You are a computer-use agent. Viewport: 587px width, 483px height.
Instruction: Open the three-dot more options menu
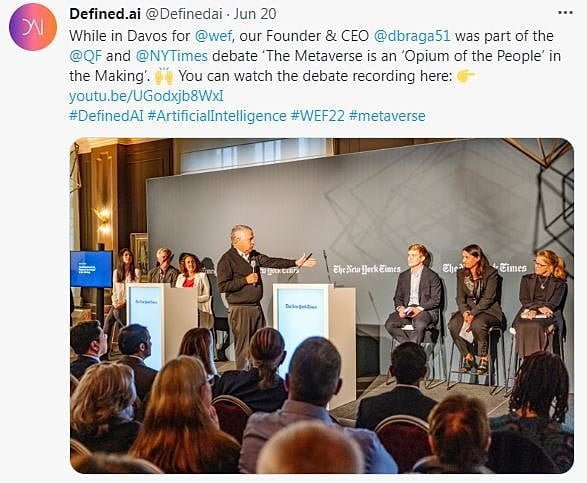click(x=565, y=12)
